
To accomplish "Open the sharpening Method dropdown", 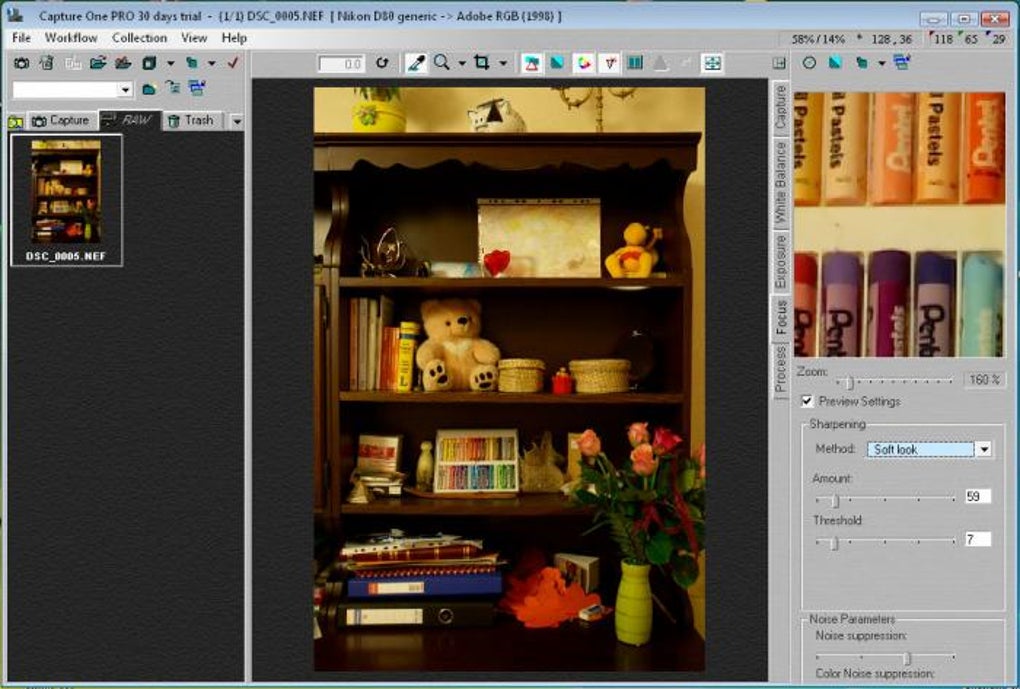I will click(984, 449).
